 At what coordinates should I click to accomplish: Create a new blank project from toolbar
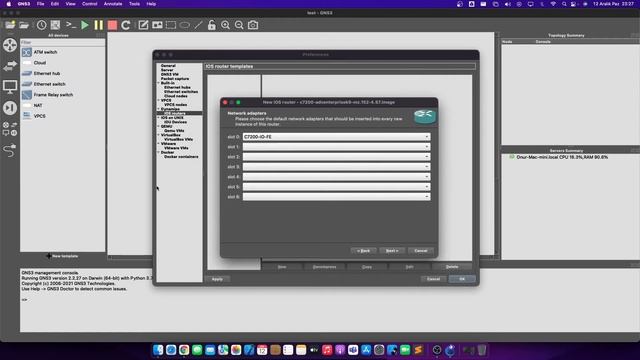point(10,25)
